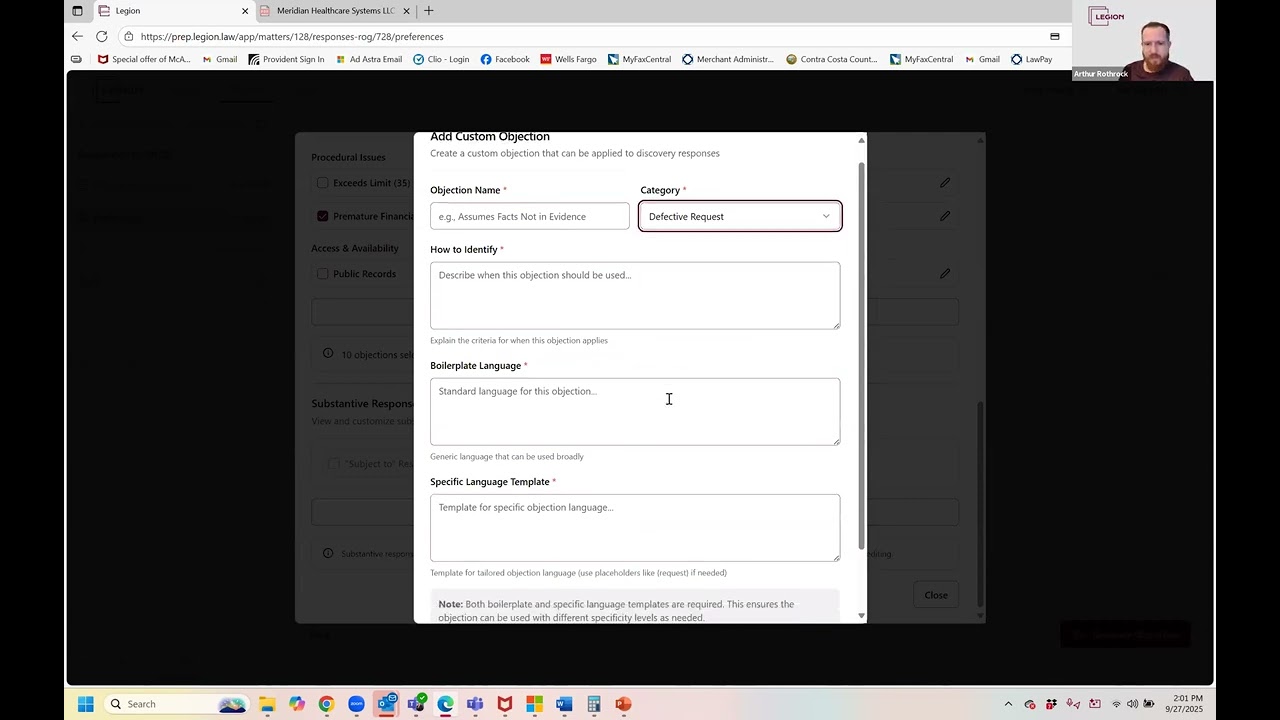Screen dimensions: 1280x720
Task: Edit the Exceeds Limit objection with pencil icon
Action: coord(945,183)
